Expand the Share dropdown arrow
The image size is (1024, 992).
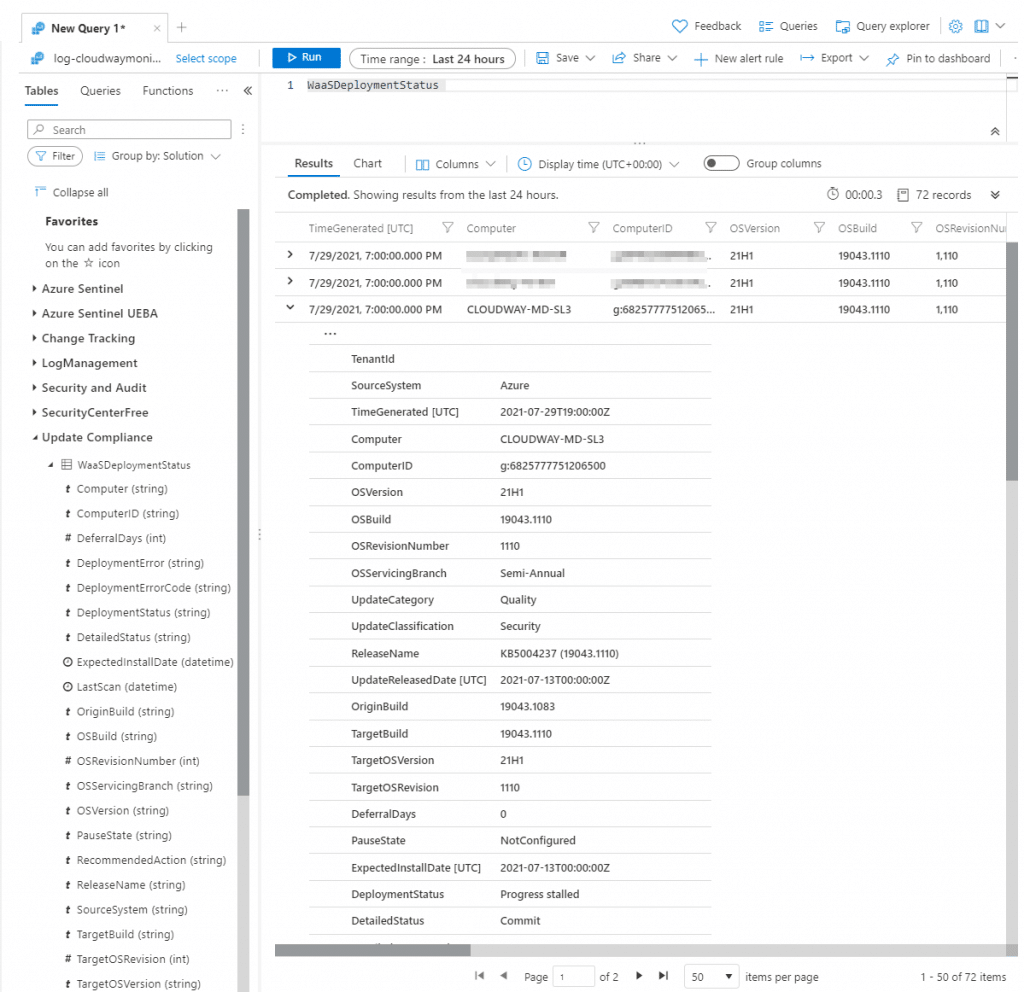point(673,58)
